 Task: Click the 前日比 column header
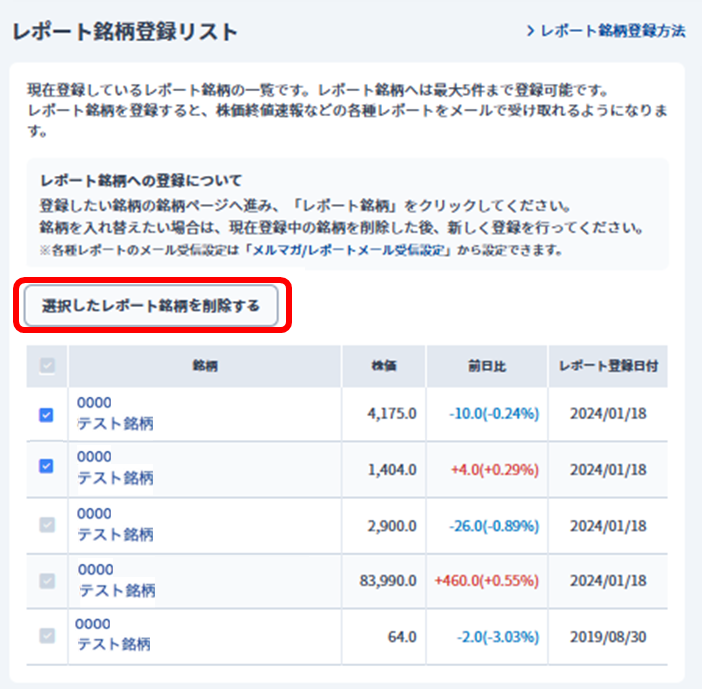tap(487, 367)
